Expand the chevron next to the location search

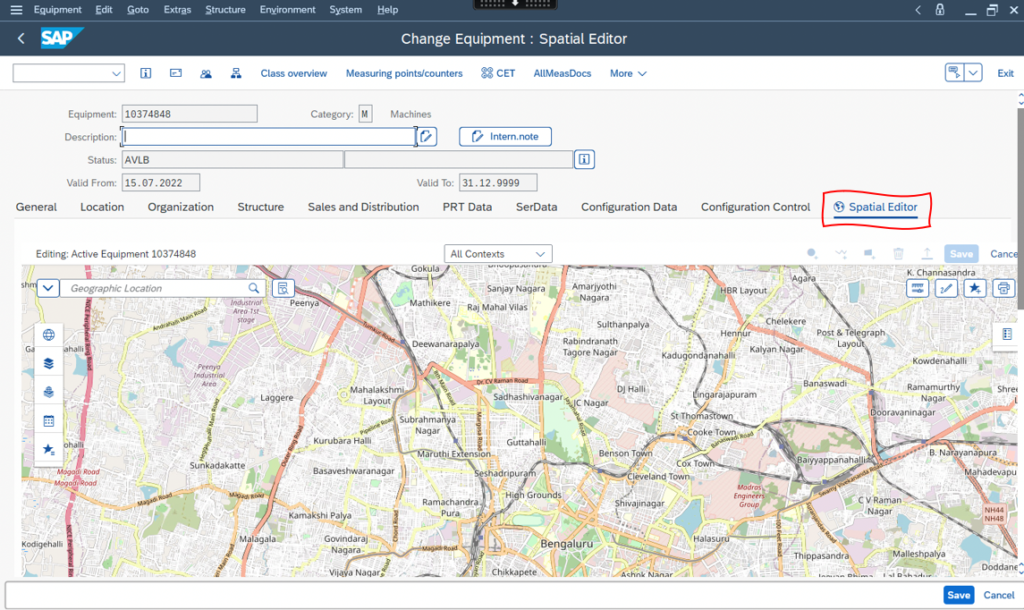(x=47, y=287)
